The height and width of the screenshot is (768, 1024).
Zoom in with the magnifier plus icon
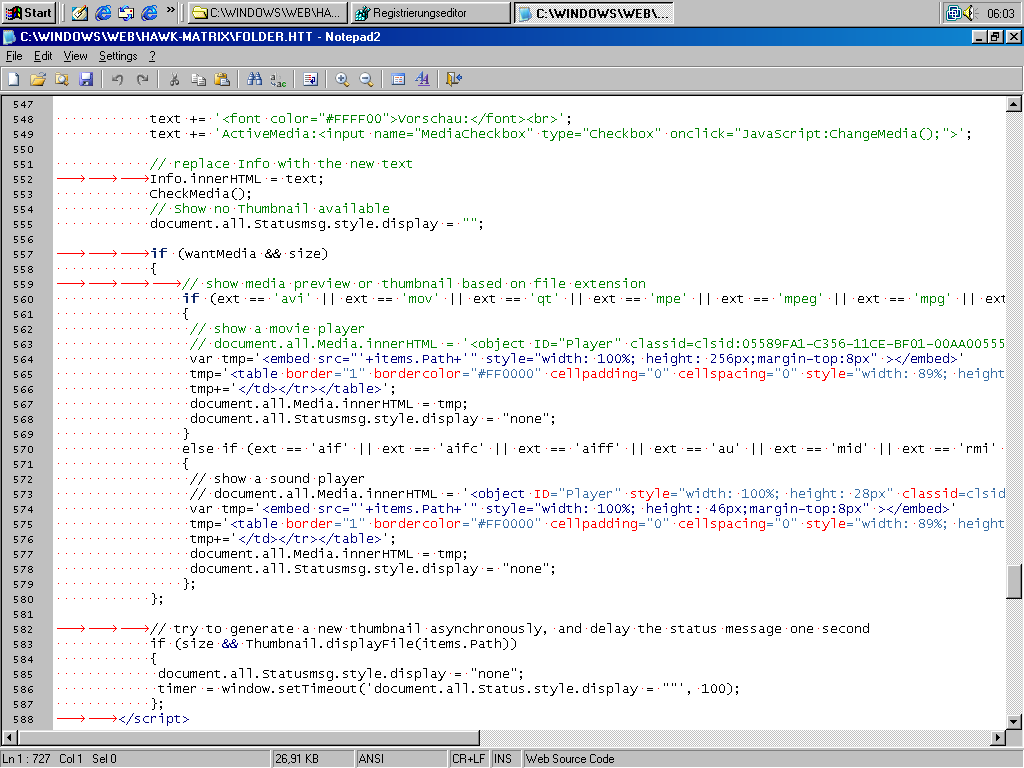click(342, 80)
